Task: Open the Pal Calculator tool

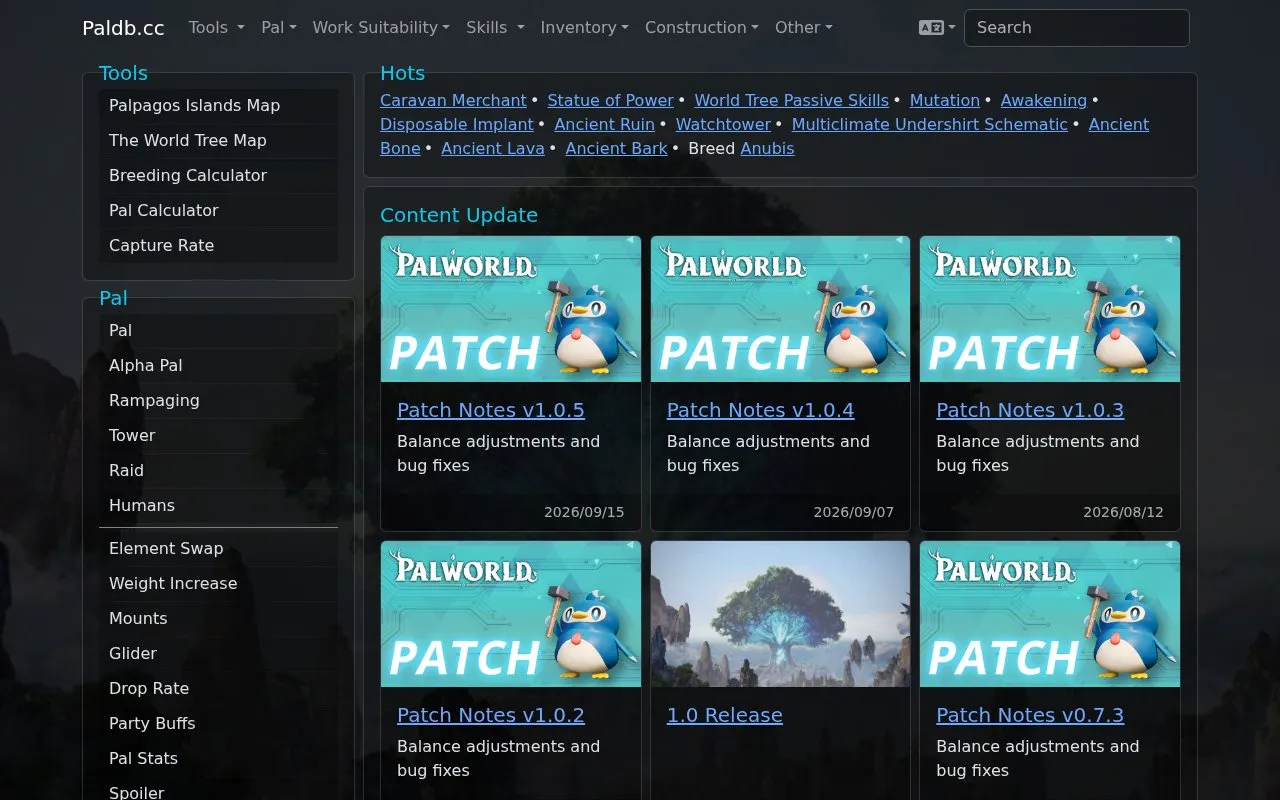Action: [218, 211]
